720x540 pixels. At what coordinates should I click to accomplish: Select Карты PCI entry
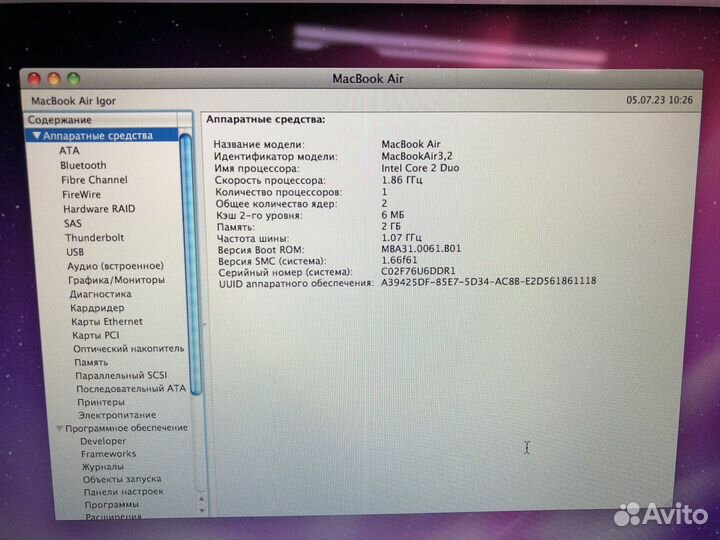(x=96, y=336)
